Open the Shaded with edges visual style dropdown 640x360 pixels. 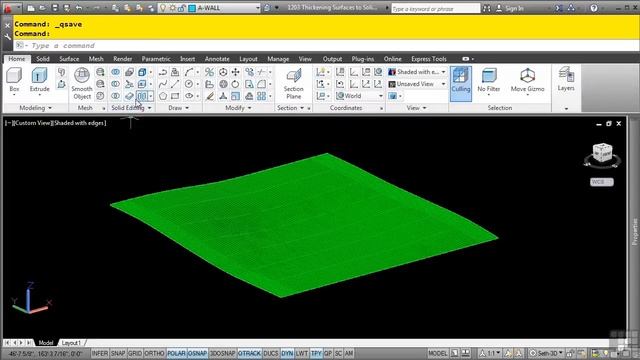pyautogui.click(x=417, y=72)
